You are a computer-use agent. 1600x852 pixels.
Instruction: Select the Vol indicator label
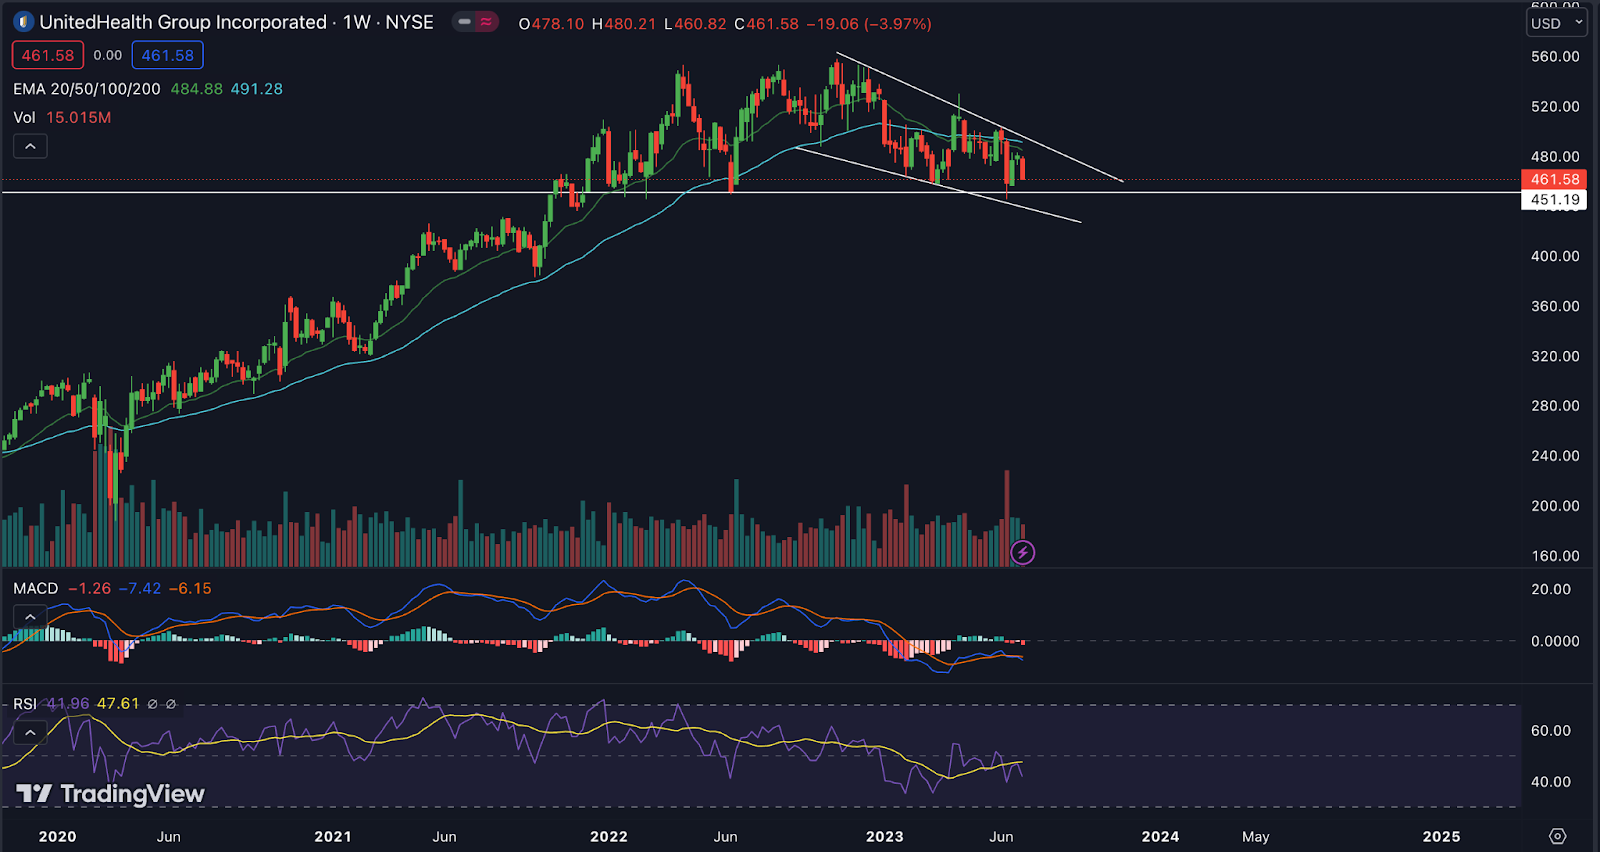[24, 117]
